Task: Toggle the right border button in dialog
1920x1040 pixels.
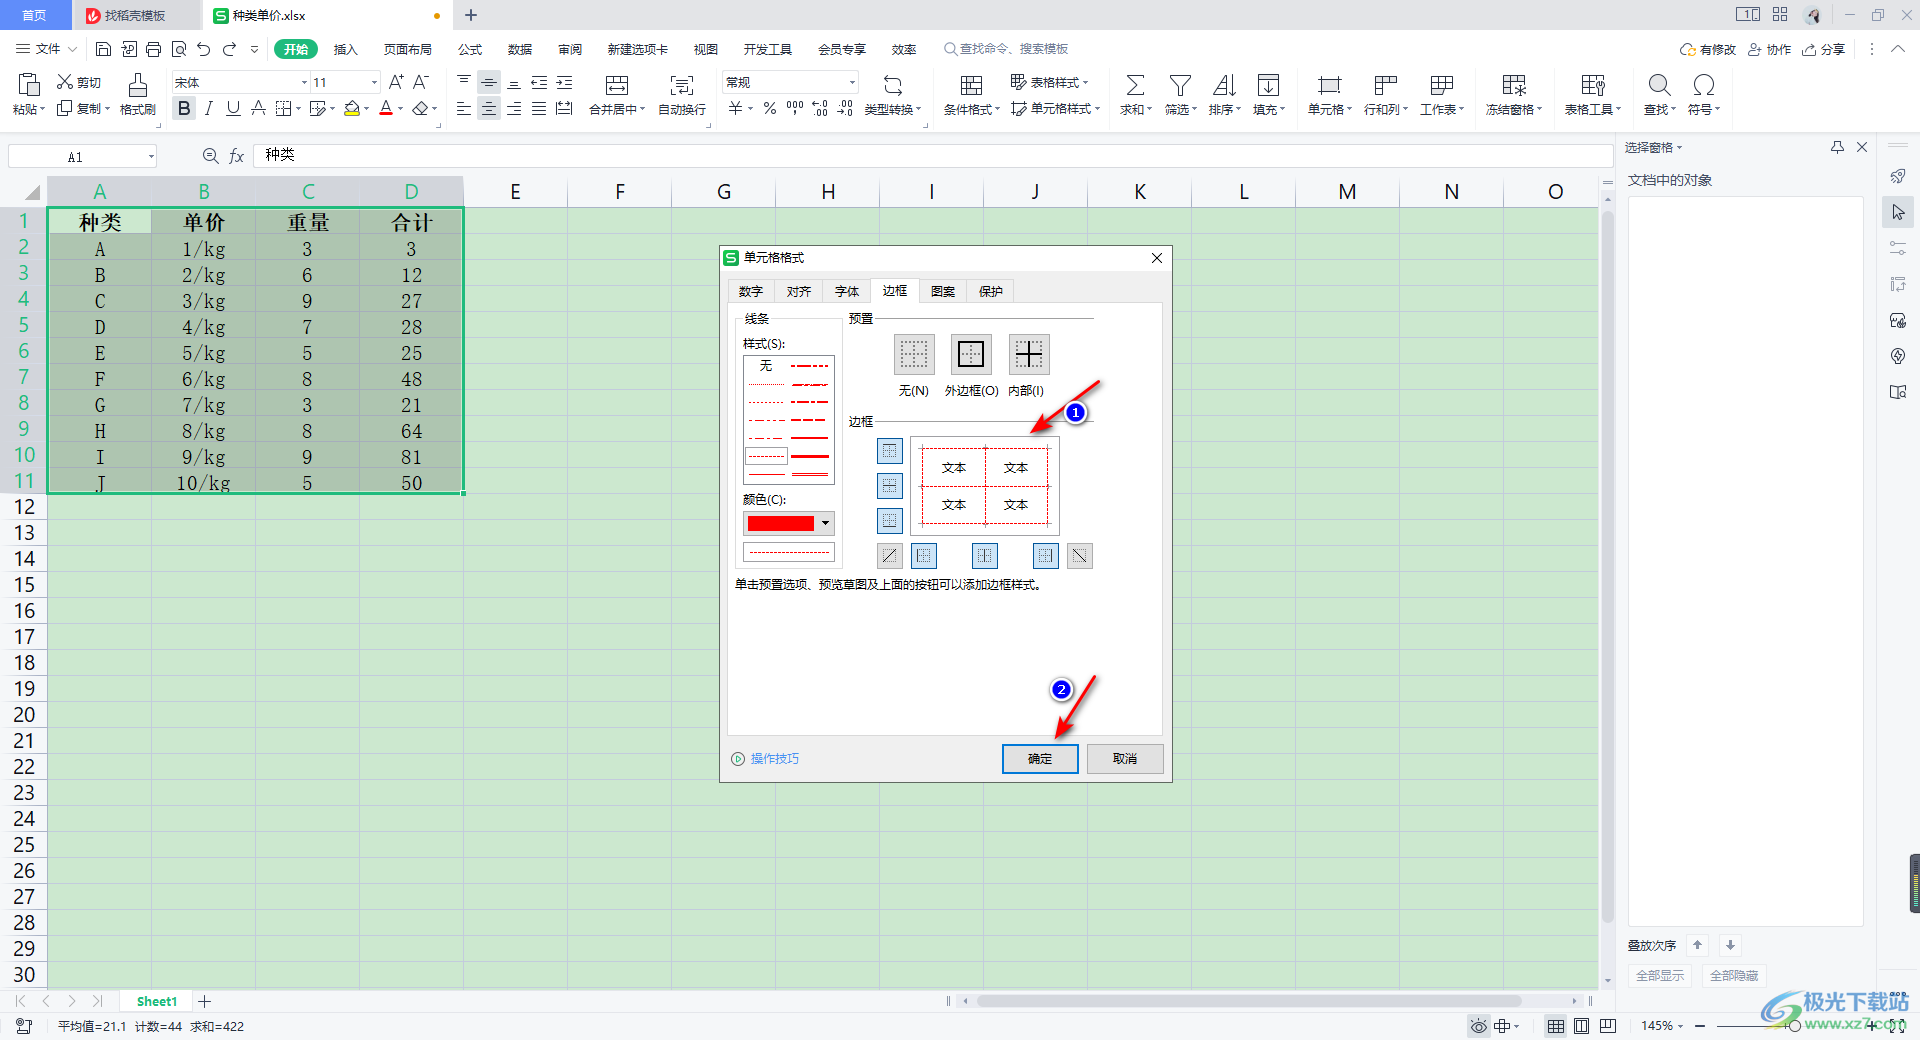Action: pyautogui.click(x=1045, y=556)
